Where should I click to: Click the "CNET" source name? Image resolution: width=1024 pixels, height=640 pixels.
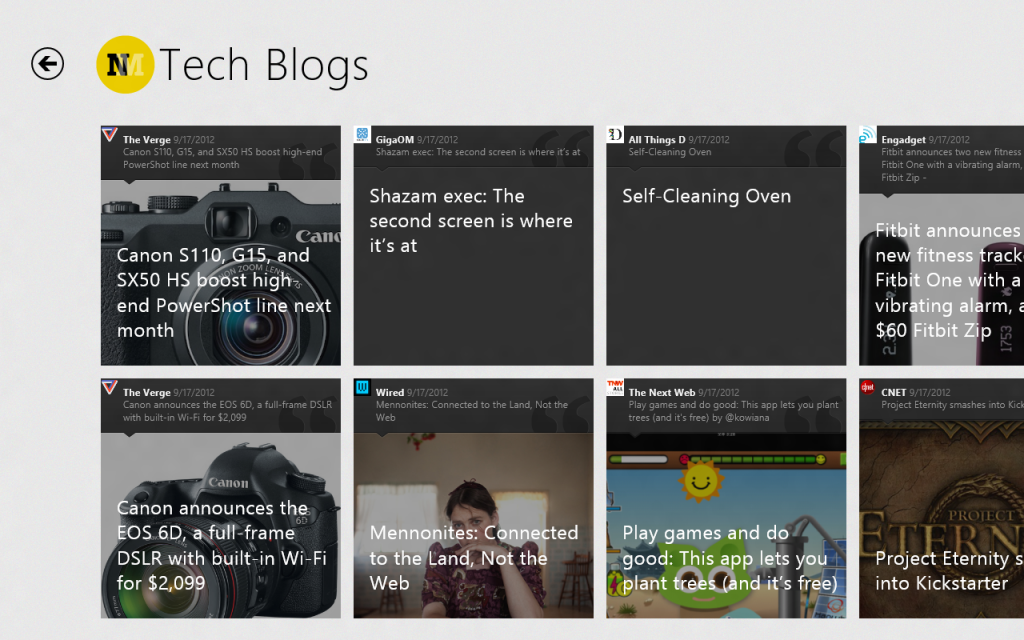893,392
